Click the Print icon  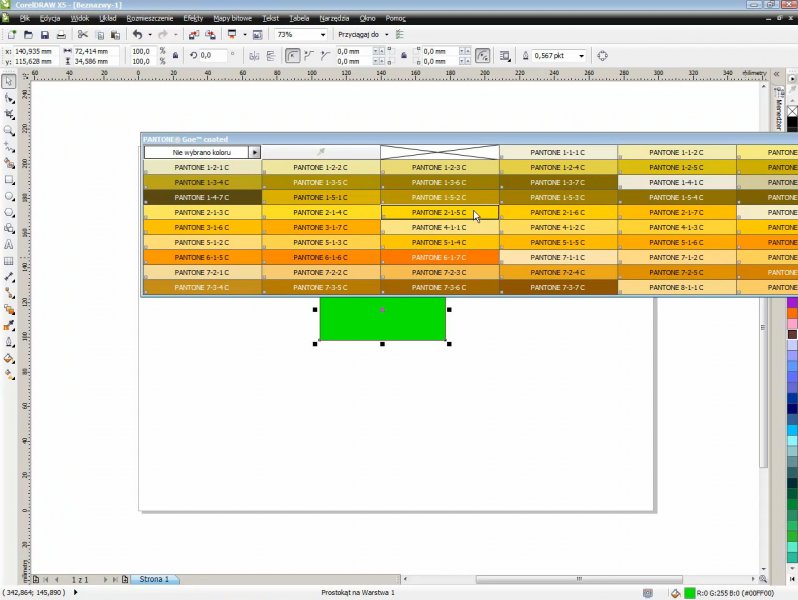(61, 35)
